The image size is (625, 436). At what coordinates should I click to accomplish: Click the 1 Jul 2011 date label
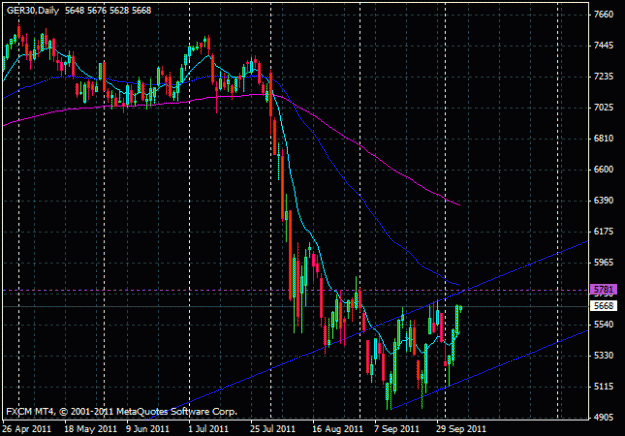point(208,429)
